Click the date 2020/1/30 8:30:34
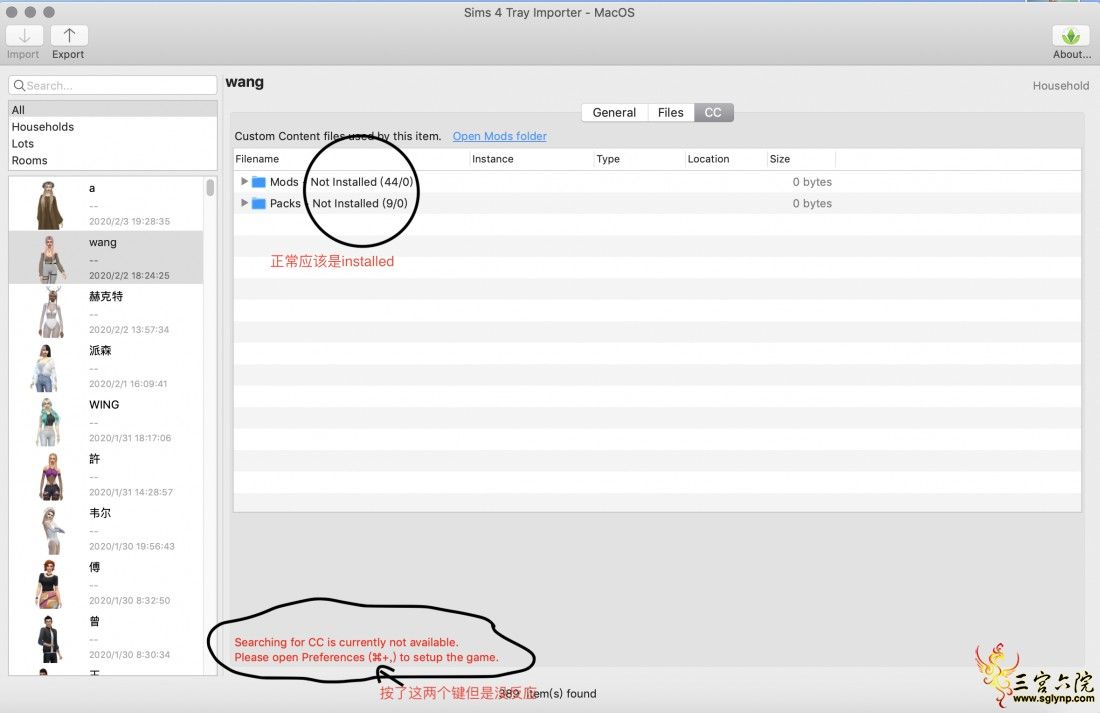The width and height of the screenshot is (1100, 713). 129,655
